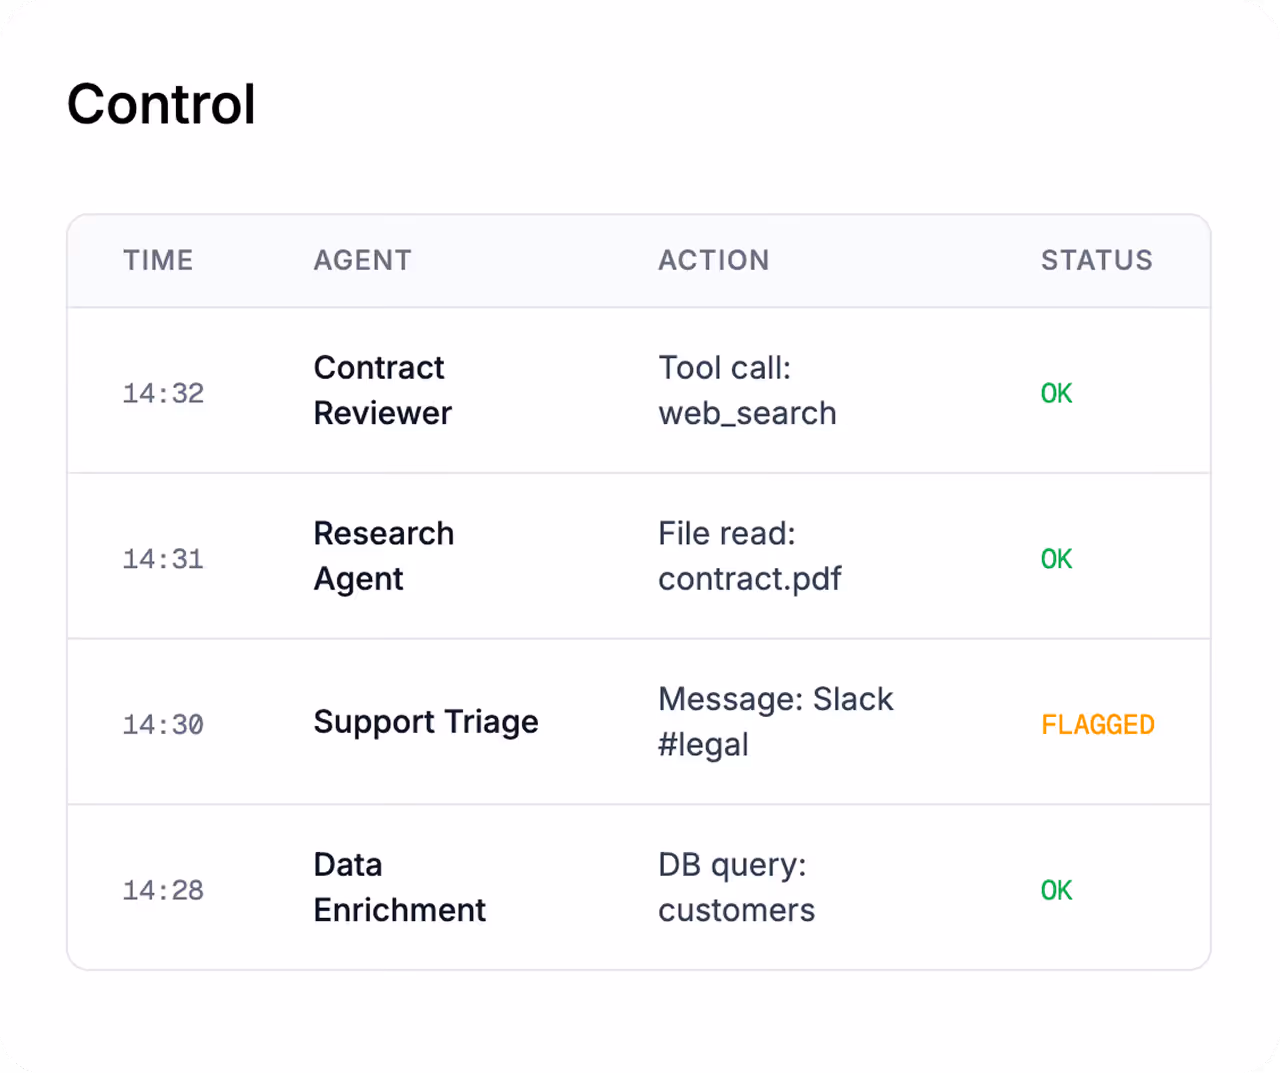1280x1073 pixels.
Task: Click the ACTION column header
Action: 713,260
